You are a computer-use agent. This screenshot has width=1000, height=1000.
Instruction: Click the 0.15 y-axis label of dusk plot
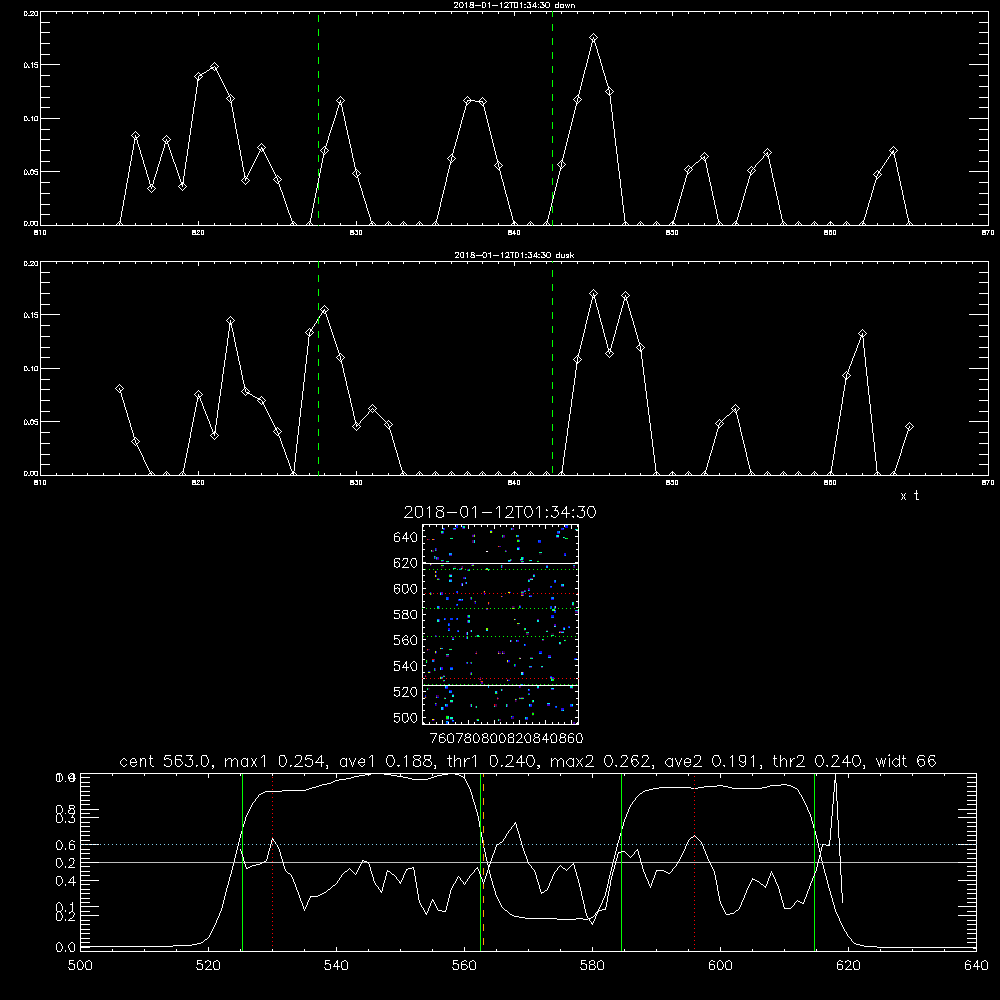31,315
